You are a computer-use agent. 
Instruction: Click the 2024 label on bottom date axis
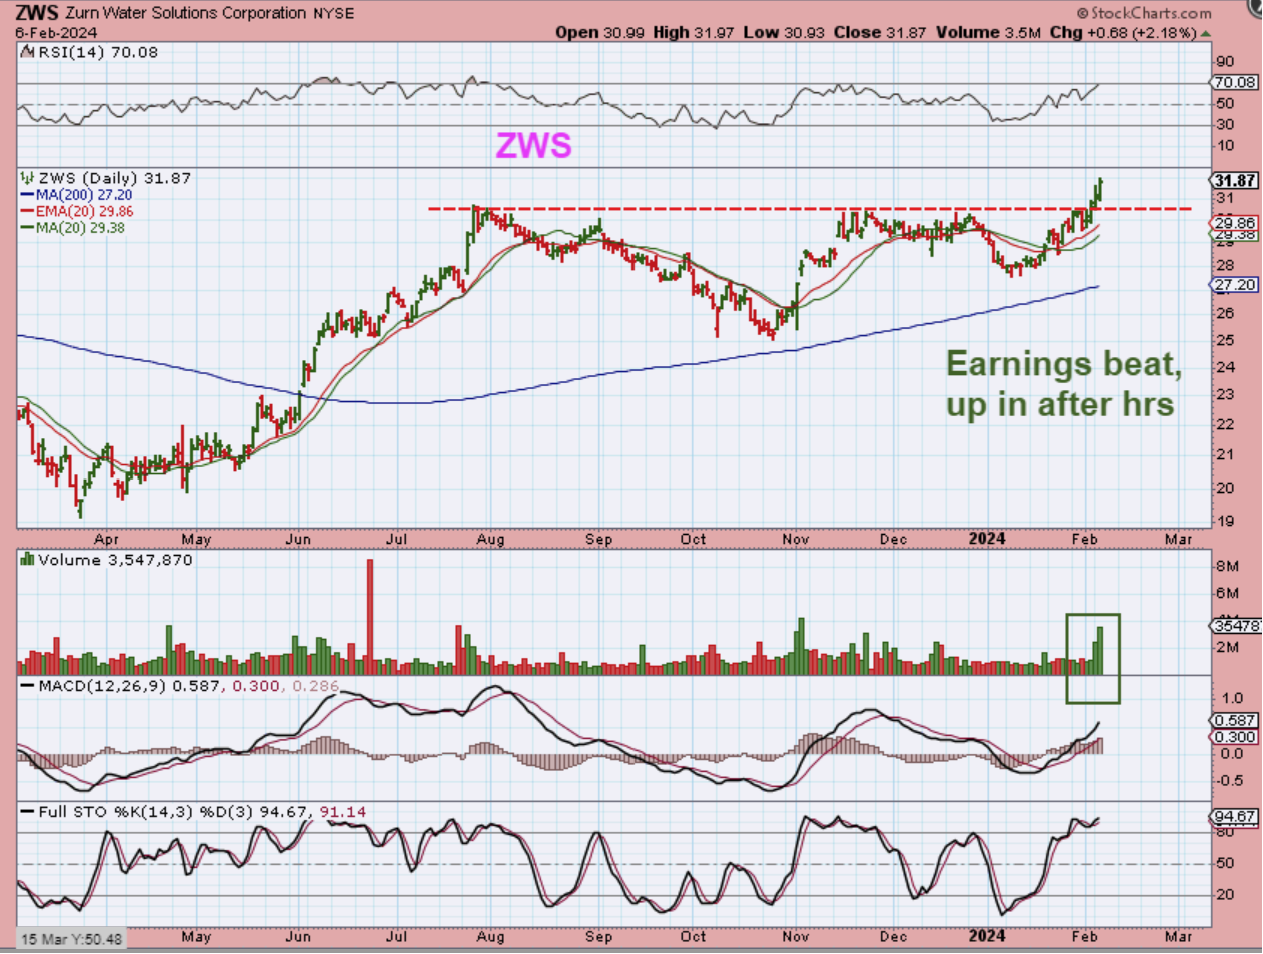(987, 936)
